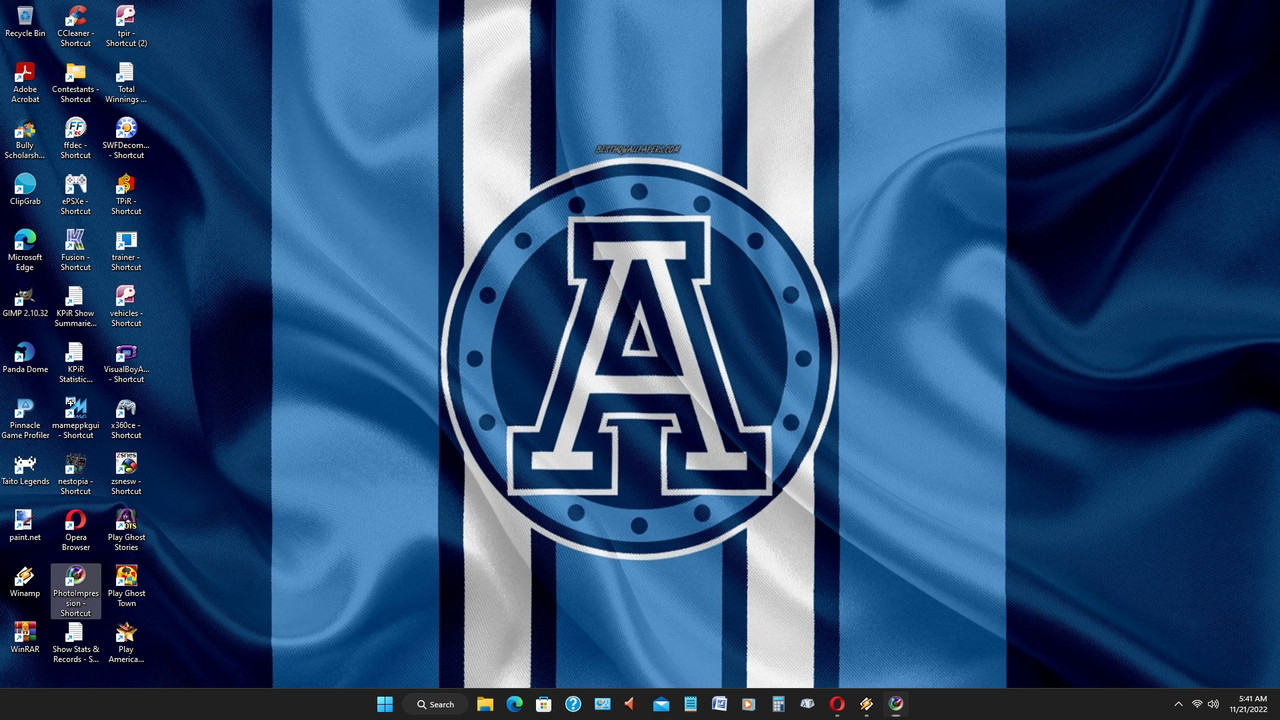Open the red speaker taskbar icon
This screenshot has height=720, width=1280.
[631, 704]
